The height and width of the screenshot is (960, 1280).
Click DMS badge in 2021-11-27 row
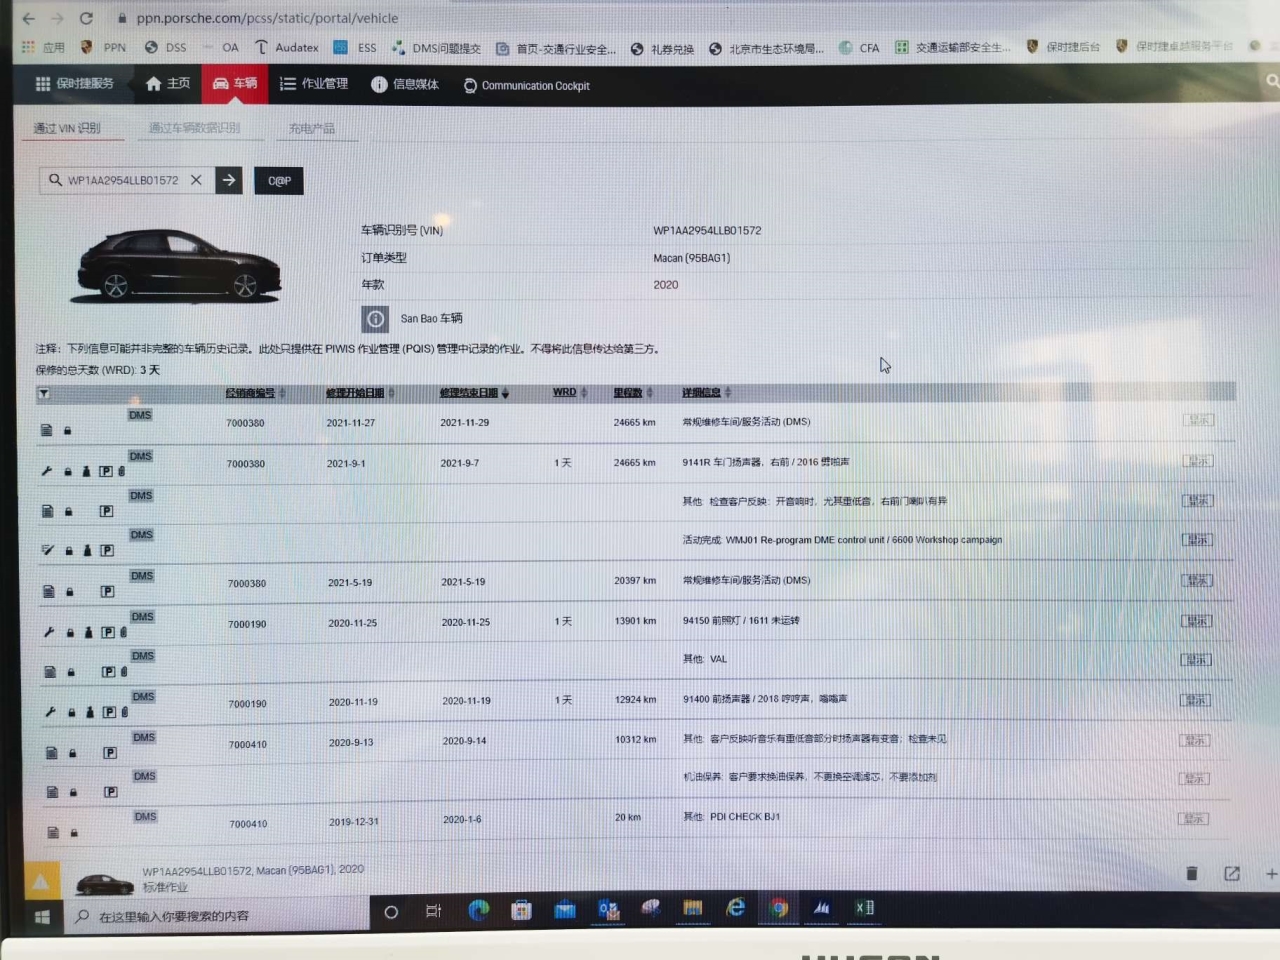point(140,415)
